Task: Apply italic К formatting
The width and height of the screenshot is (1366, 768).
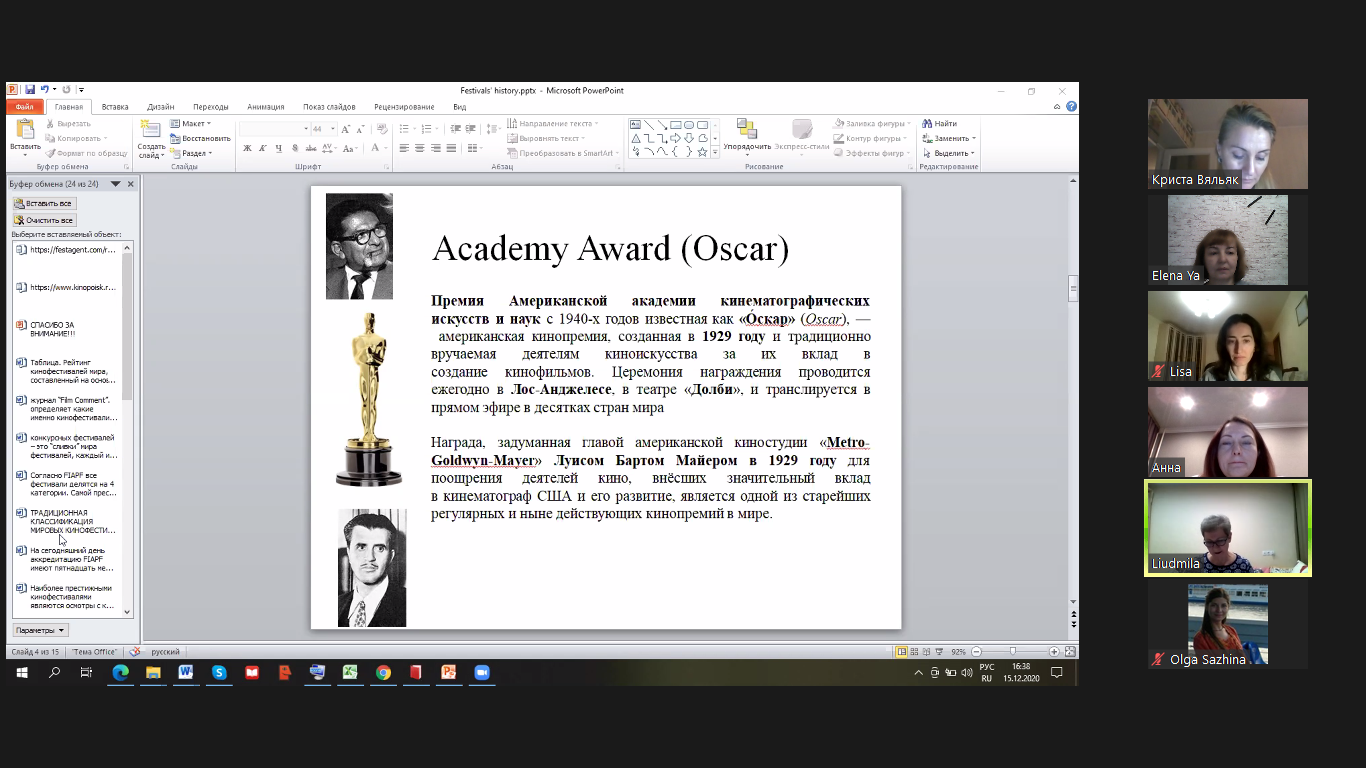Action: pos(263,148)
